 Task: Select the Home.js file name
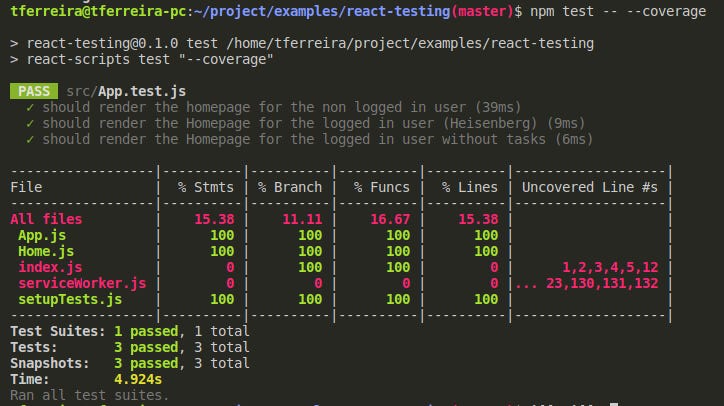46,251
